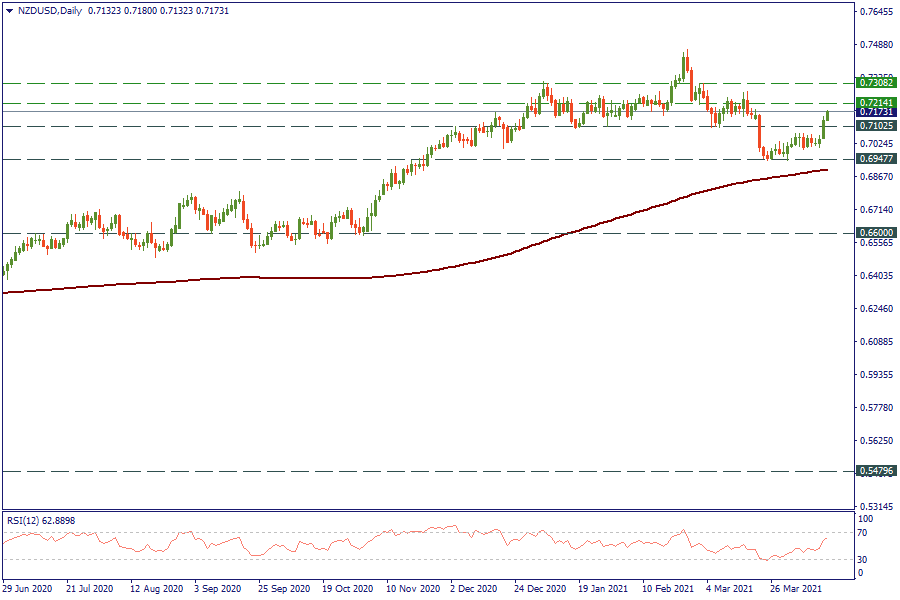The width and height of the screenshot is (900, 600).
Task: Click the 0.76465 price axis label
Action: pyautogui.click(x=876, y=12)
